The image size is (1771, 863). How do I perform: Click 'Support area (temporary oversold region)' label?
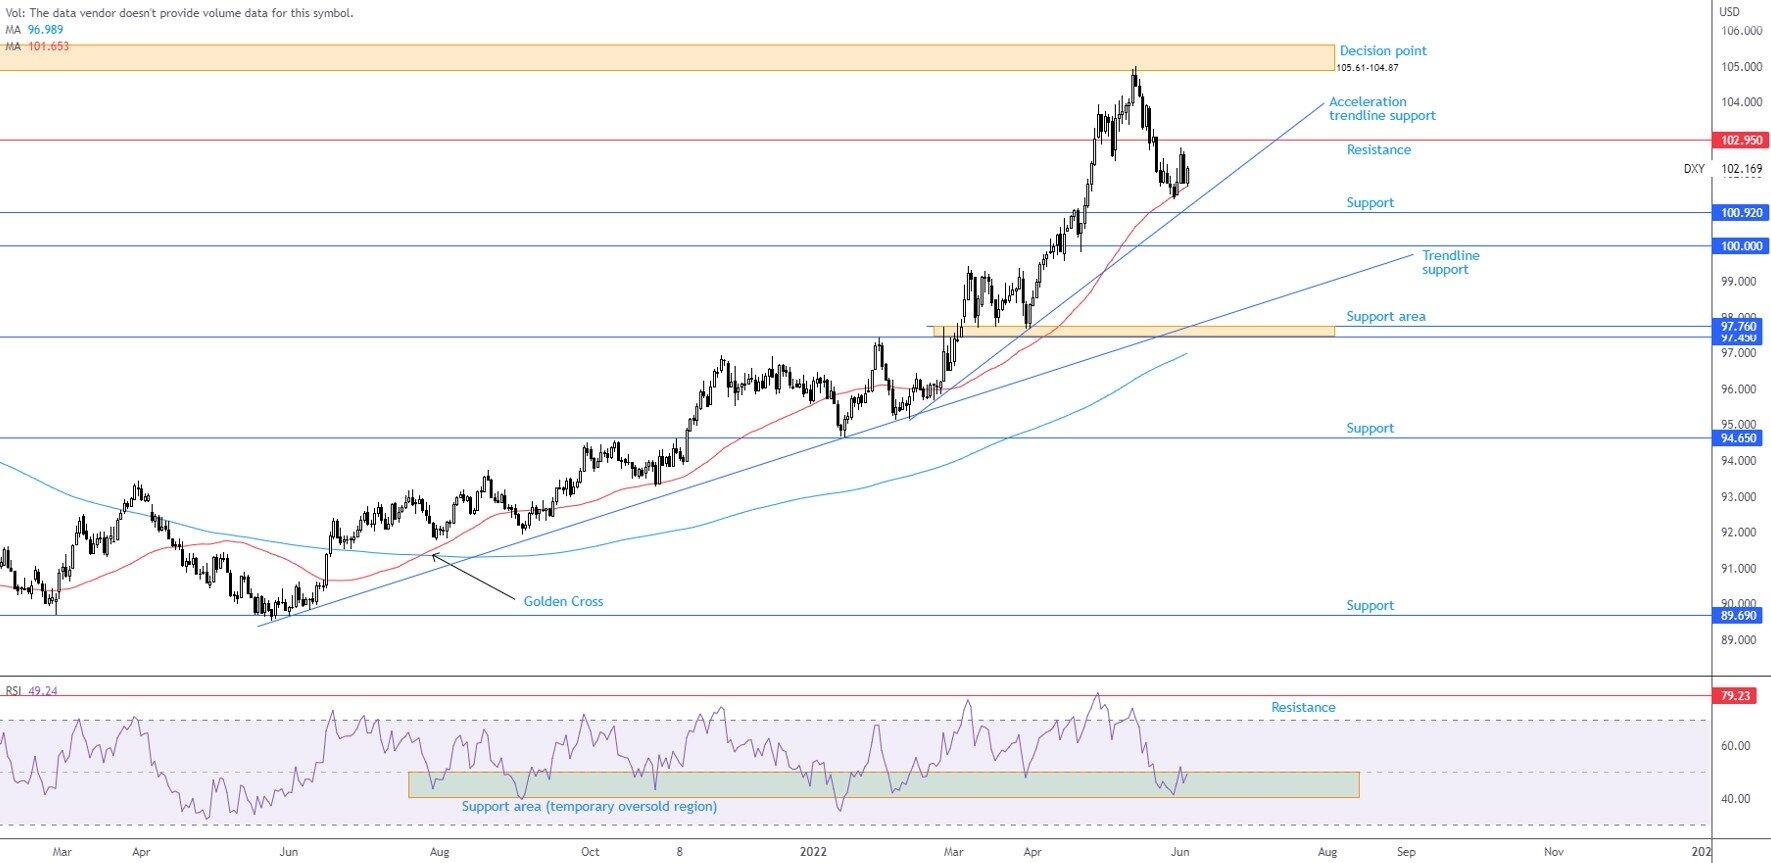pos(589,807)
